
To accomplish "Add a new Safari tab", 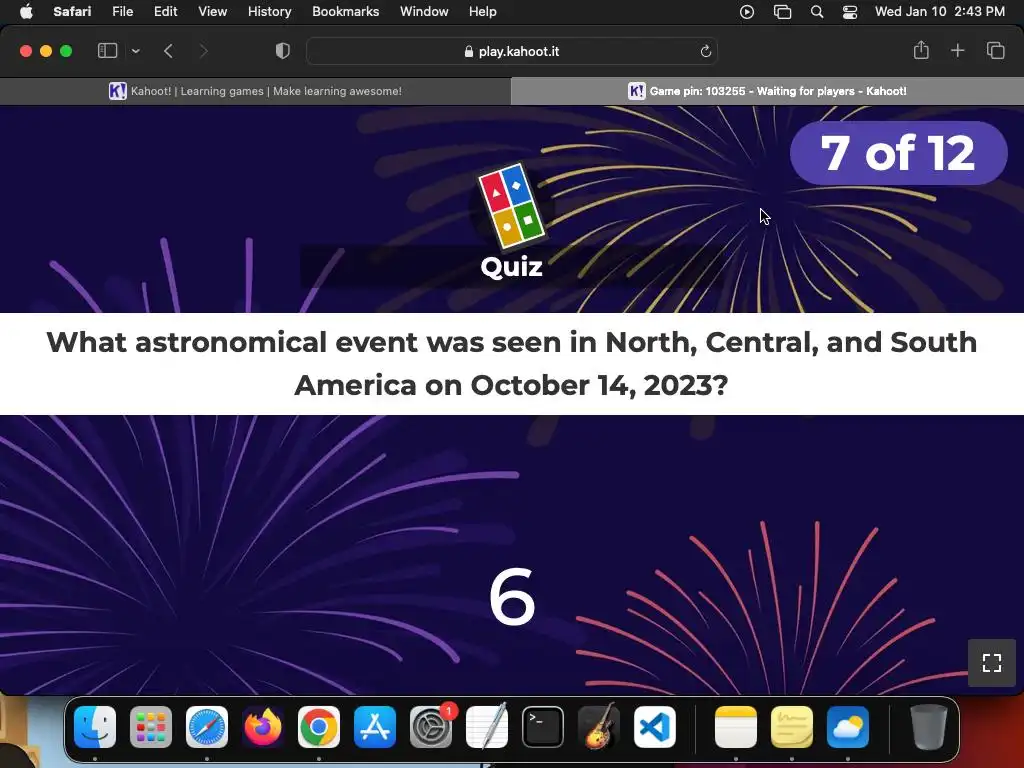I will 957,50.
